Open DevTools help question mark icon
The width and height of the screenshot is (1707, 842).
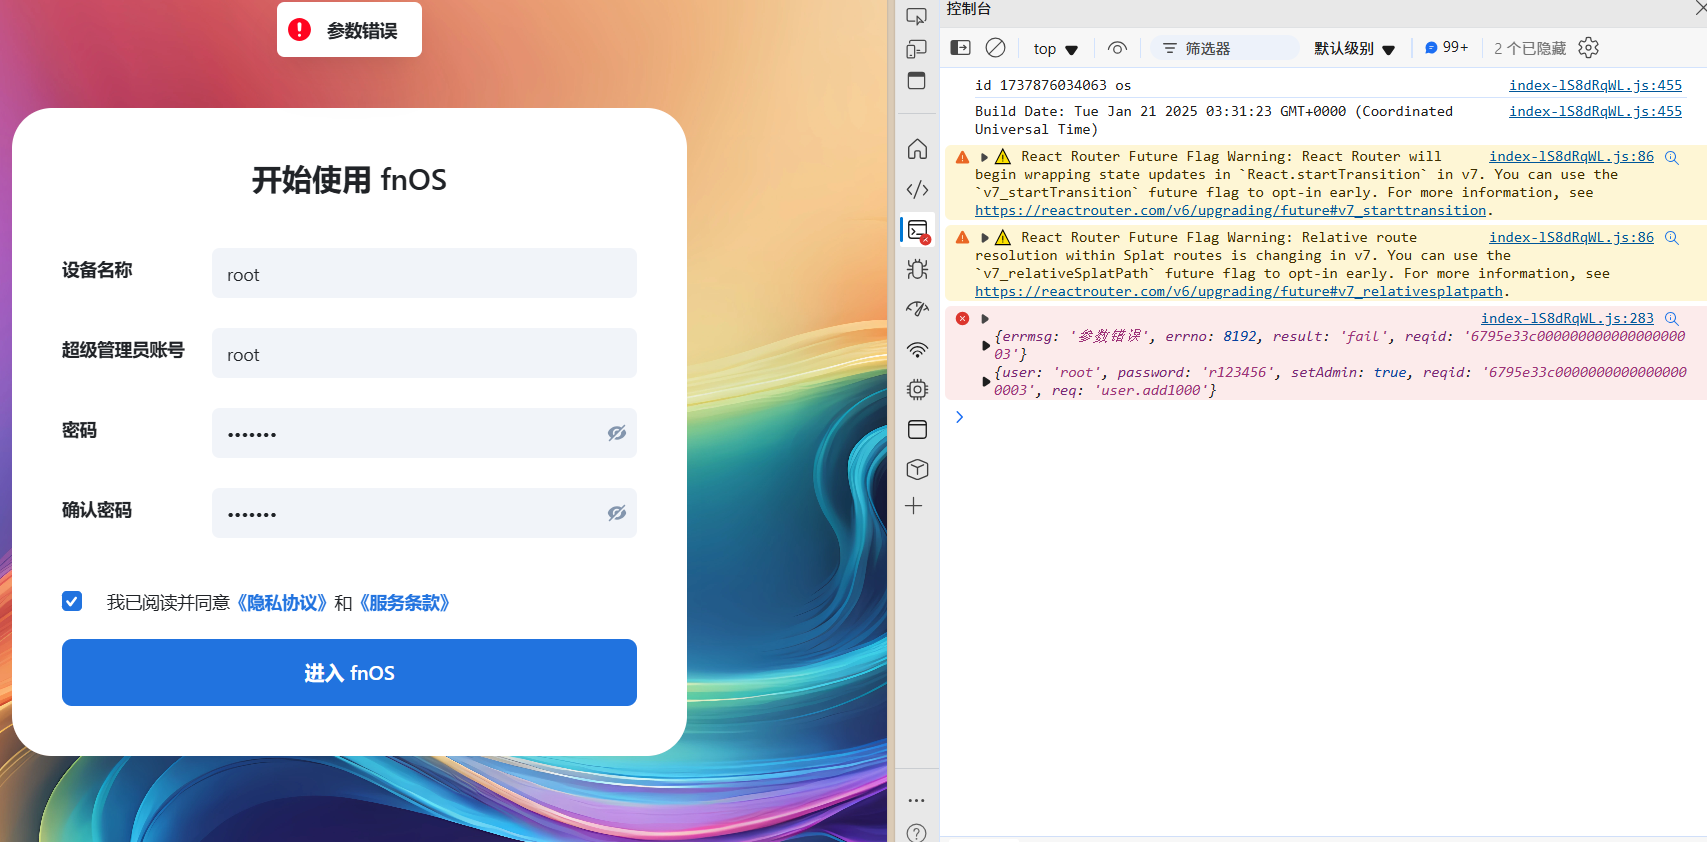pyautogui.click(x=916, y=832)
